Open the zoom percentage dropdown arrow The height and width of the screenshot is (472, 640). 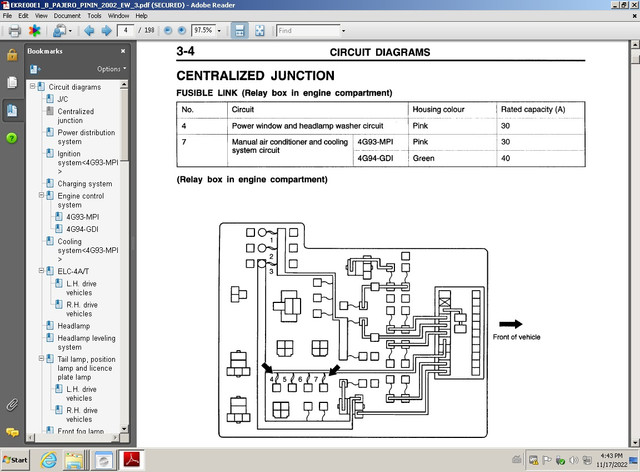tap(219, 31)
